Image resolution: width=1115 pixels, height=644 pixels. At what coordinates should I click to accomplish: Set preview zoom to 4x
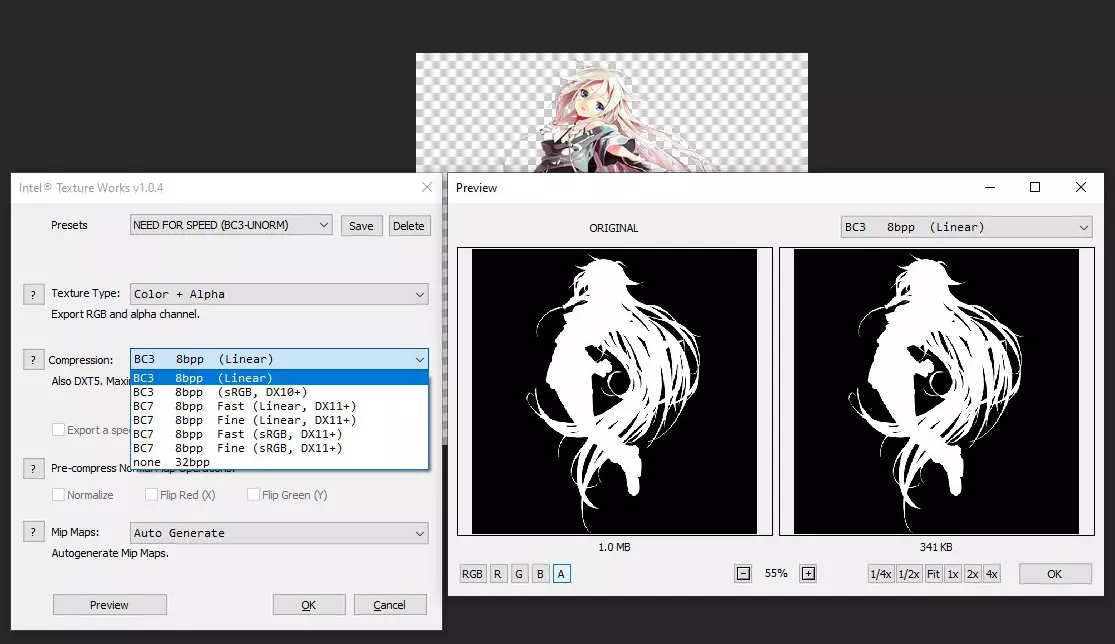click(991, 574)
